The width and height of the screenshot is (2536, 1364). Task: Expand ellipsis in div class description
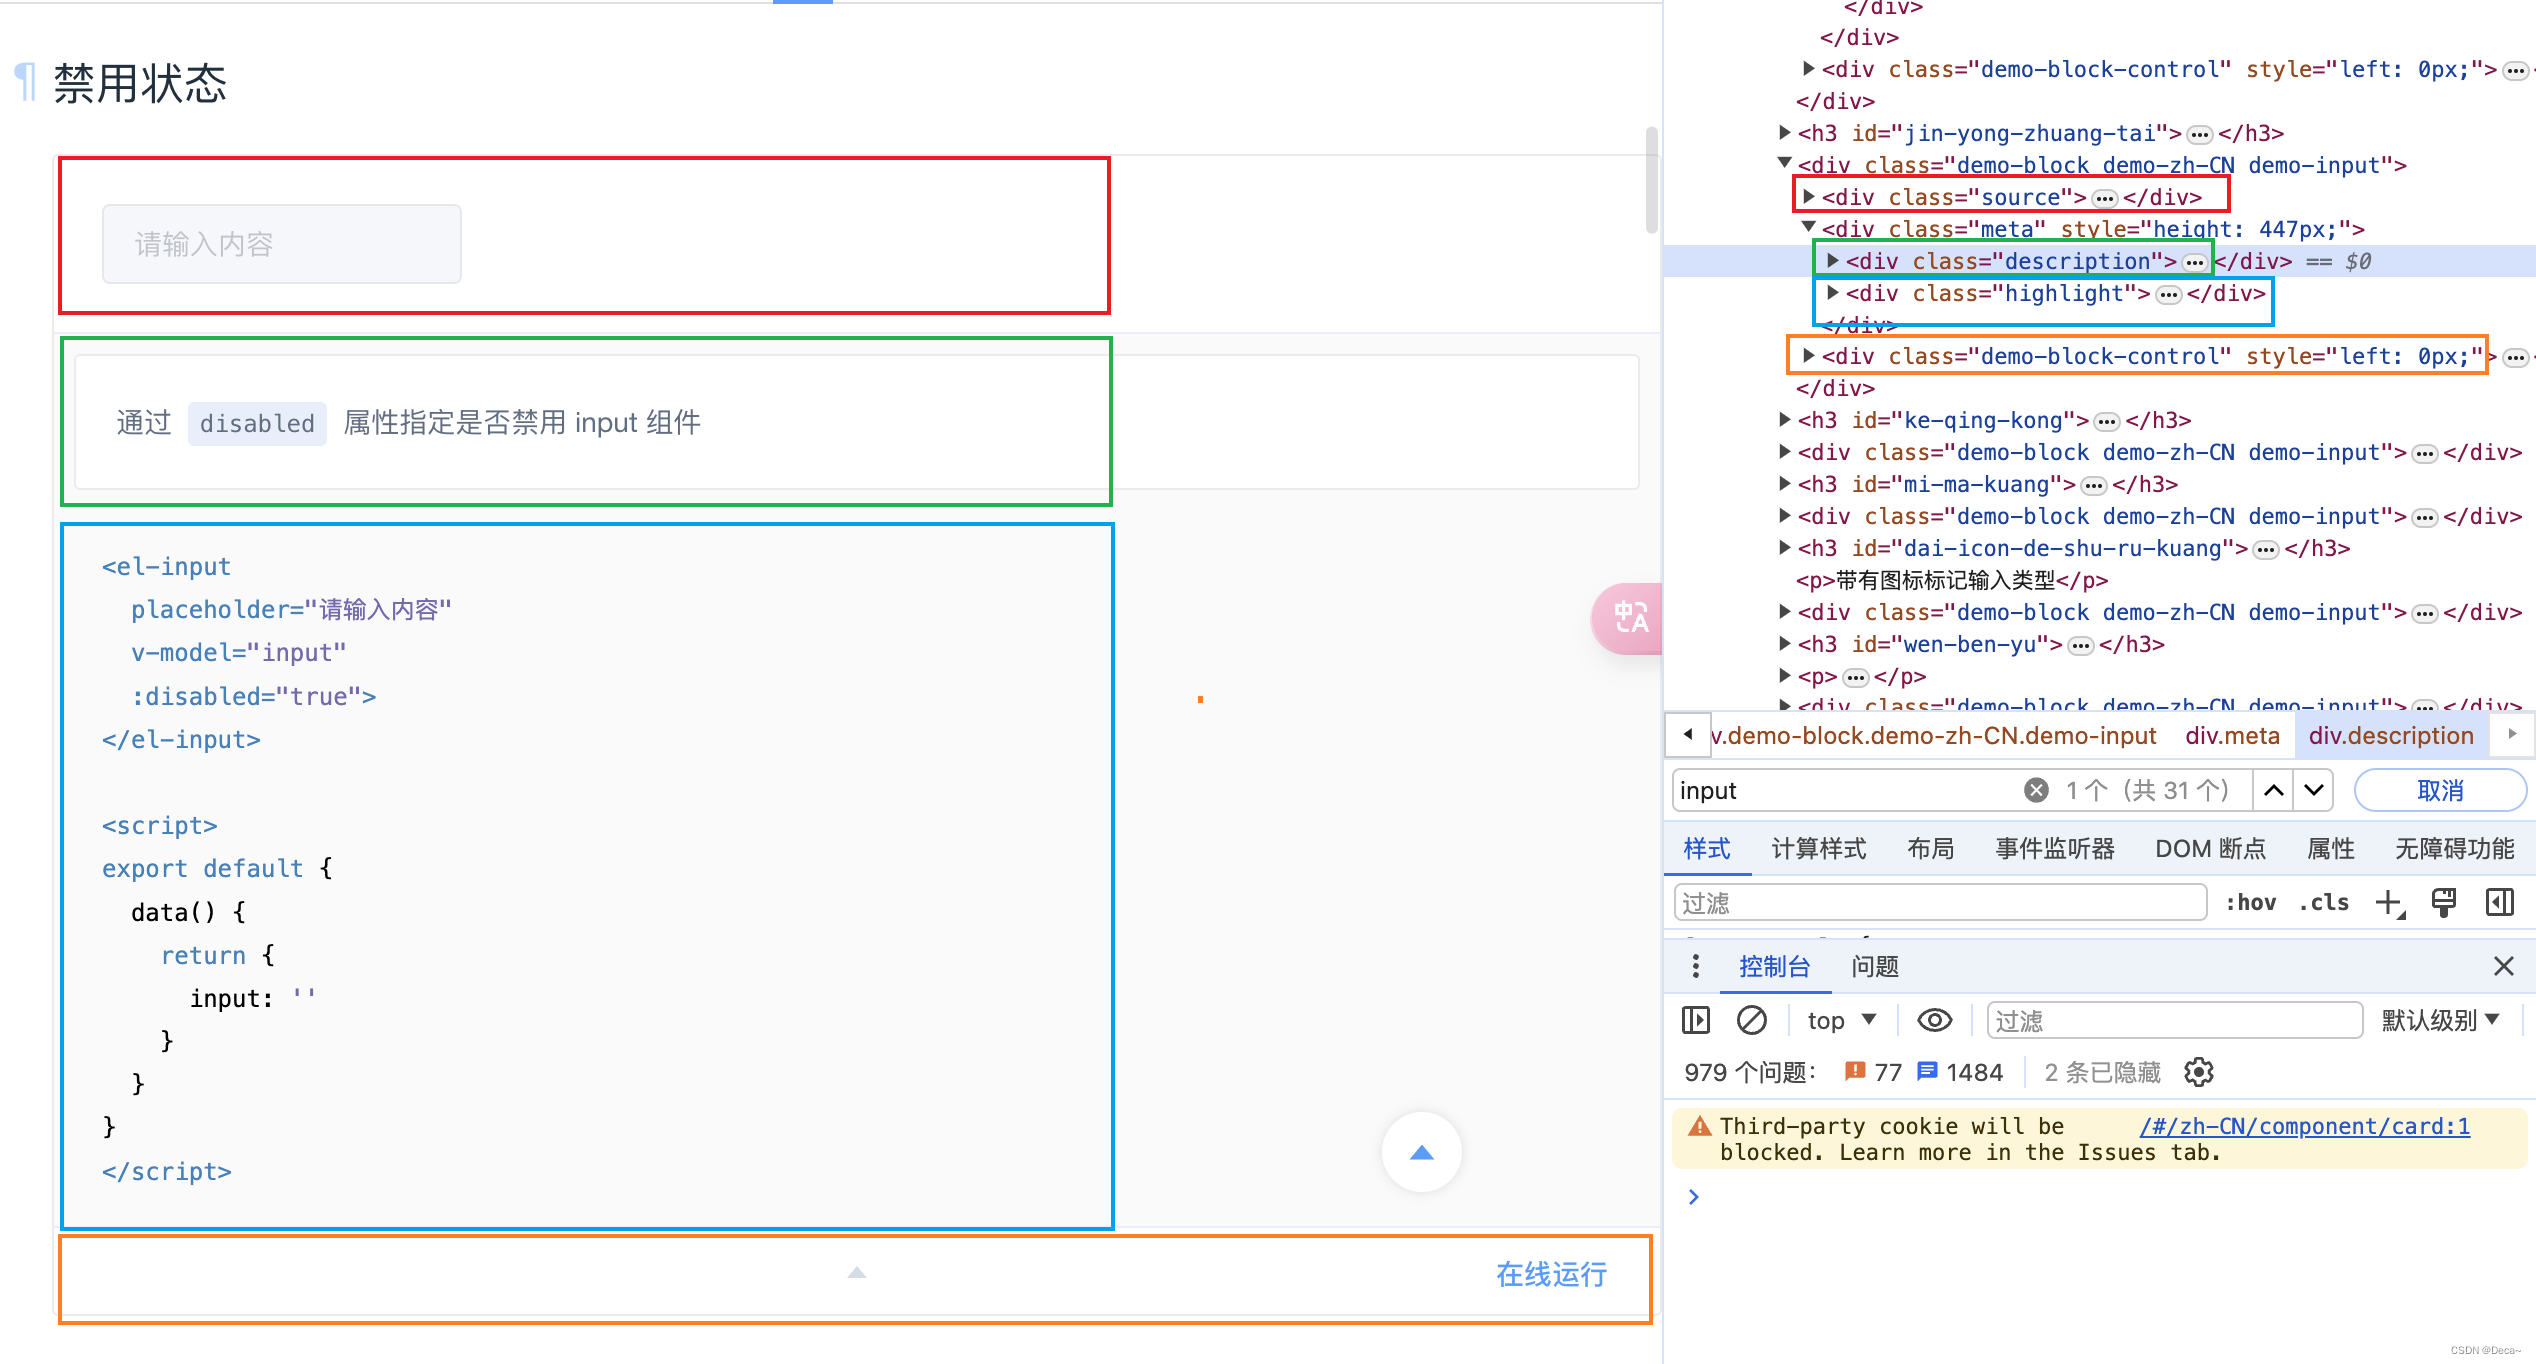2194,263
